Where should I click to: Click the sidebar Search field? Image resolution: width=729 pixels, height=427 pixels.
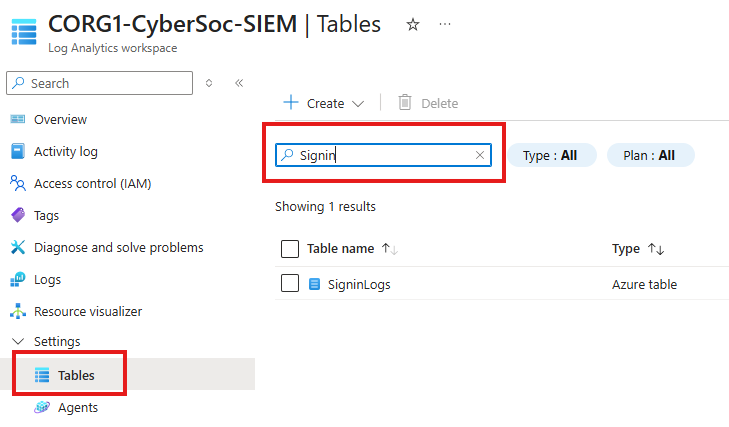tap(100, 83)
